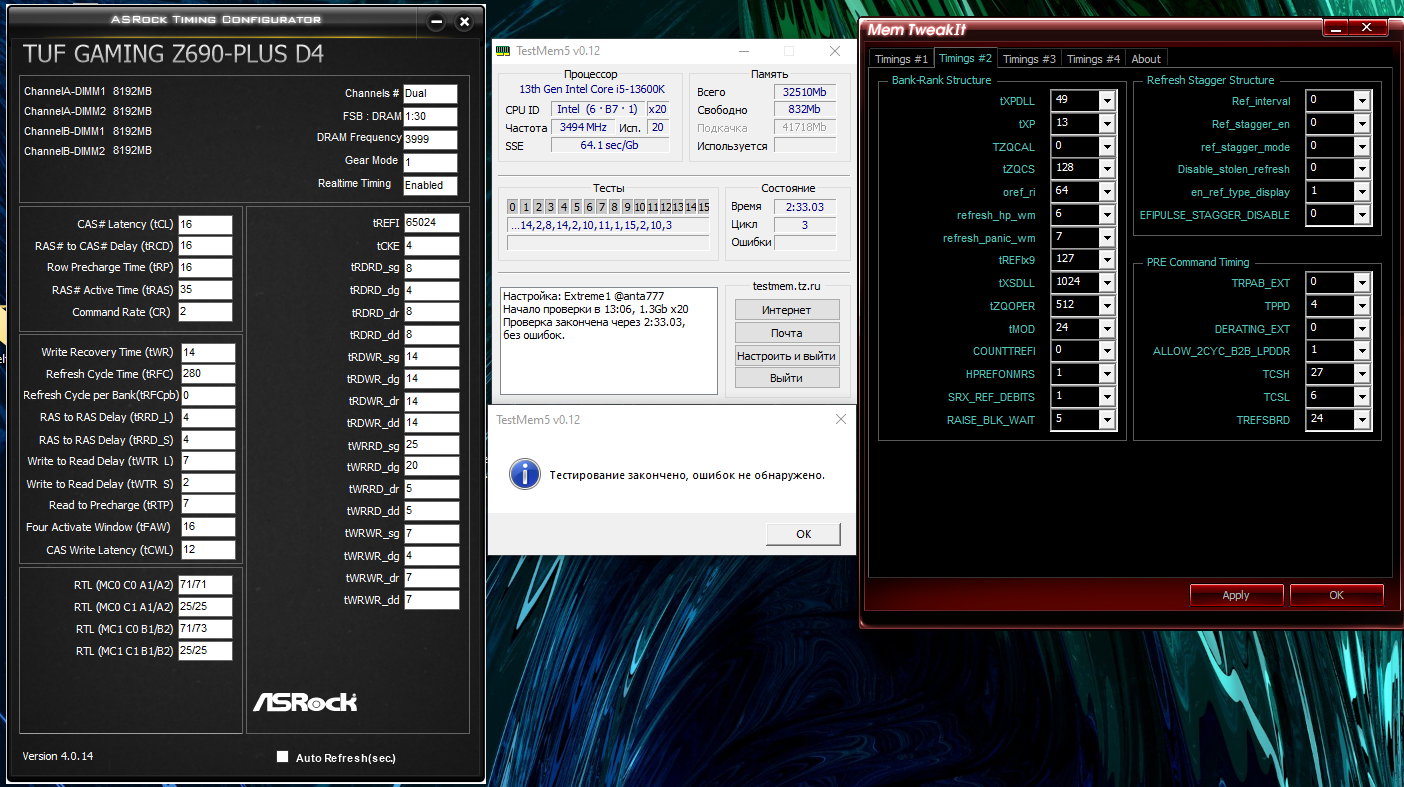This screenshot has width=1404, height=787.
Task: Click the Выйти button in TestMem5
Action: click(x=786, y=378)
